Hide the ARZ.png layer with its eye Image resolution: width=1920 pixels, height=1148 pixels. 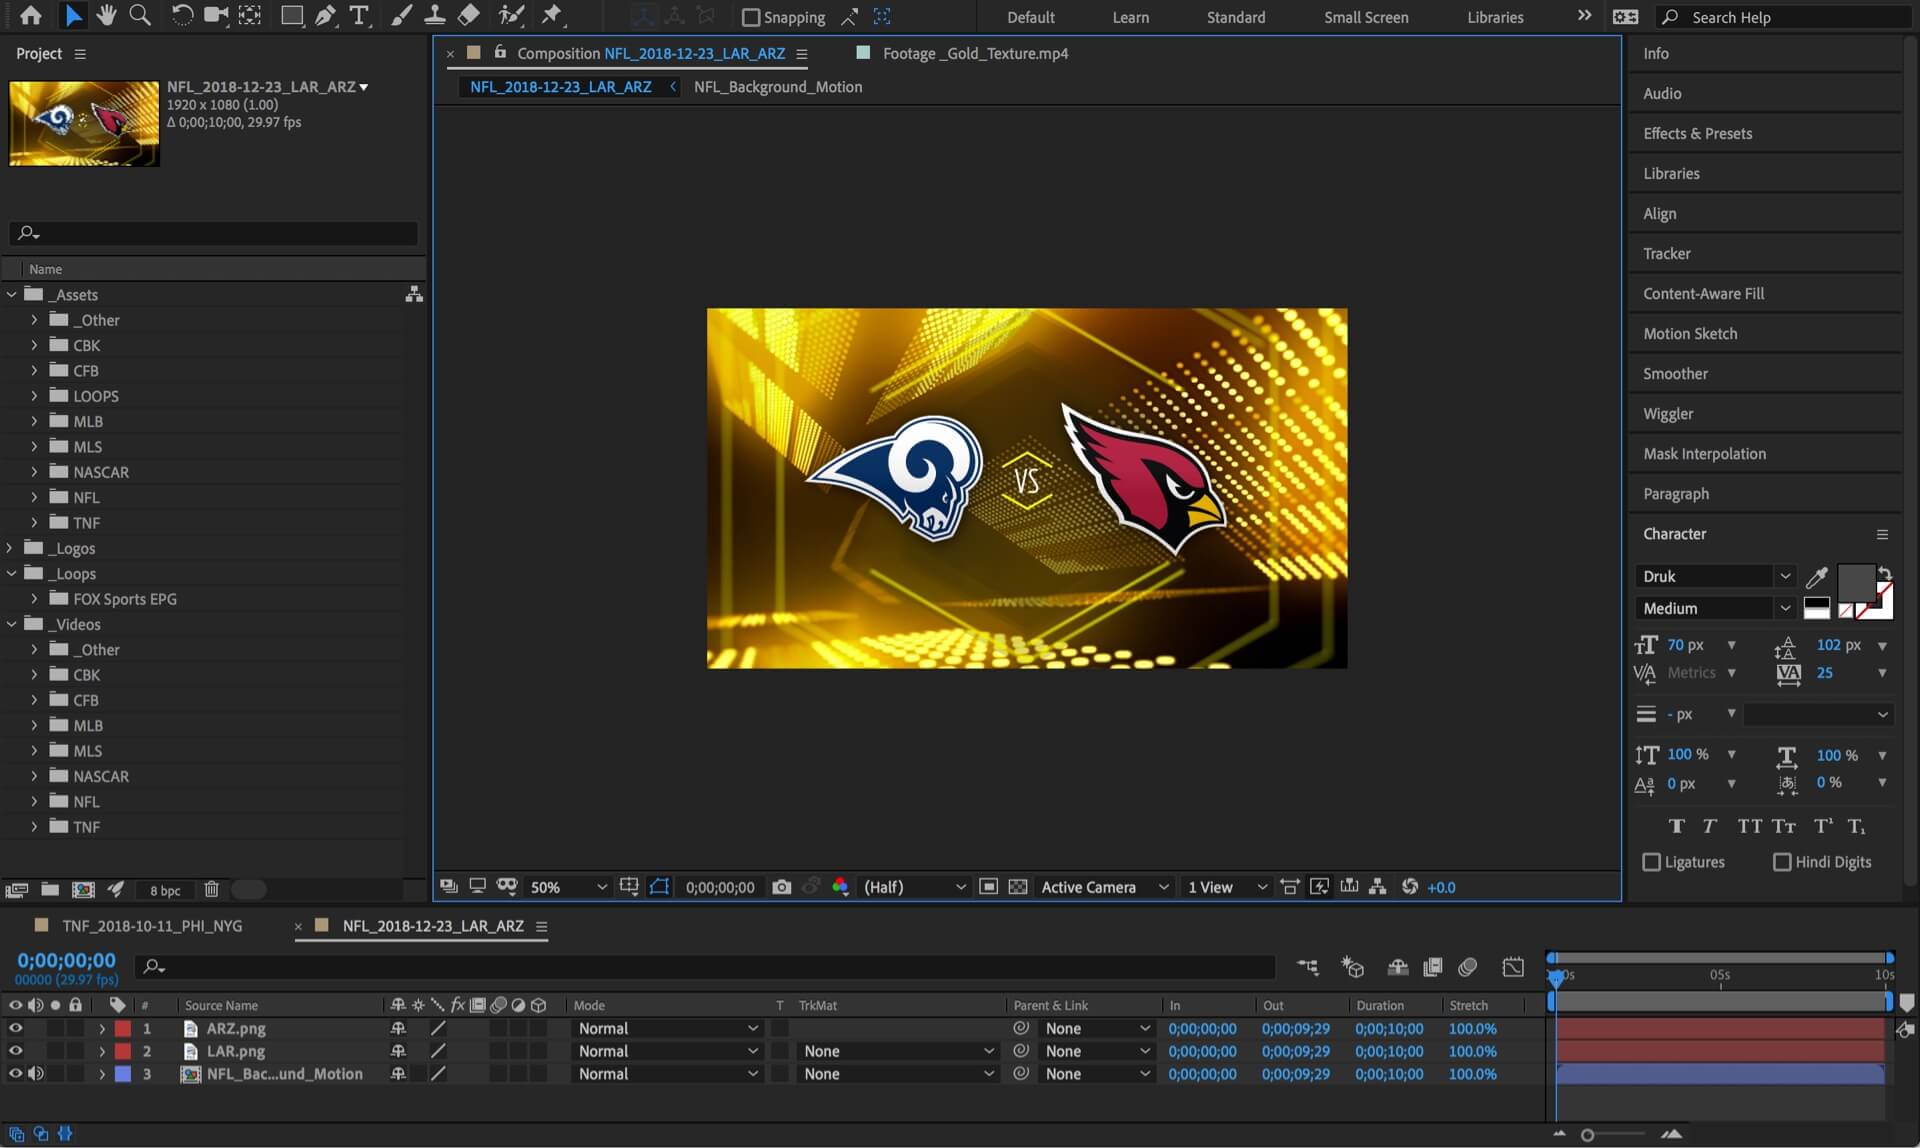pos(15,1028)
